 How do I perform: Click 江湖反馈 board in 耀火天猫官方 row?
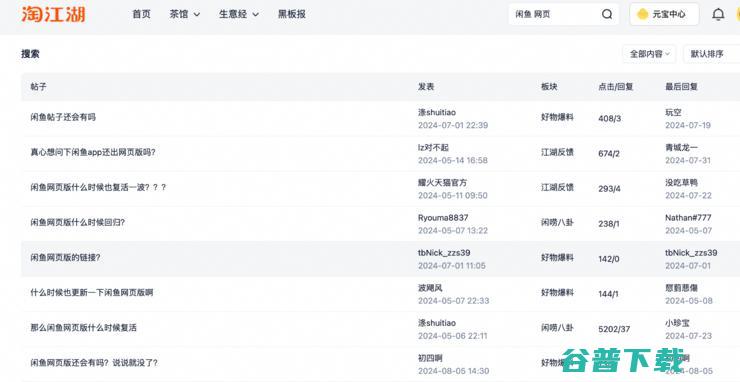coord(557,187)
